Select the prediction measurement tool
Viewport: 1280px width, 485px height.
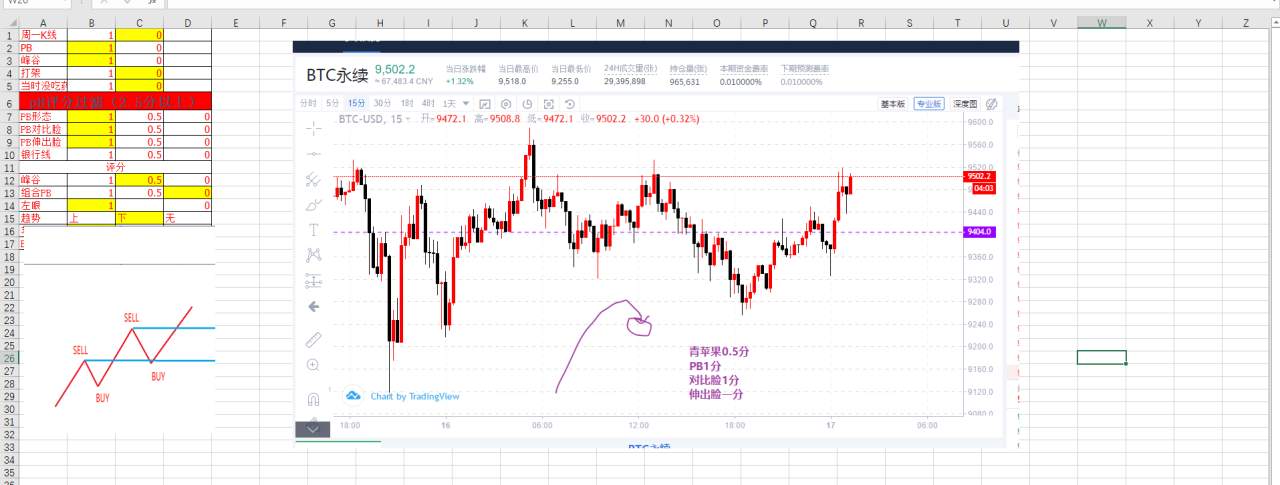pos(313,281)
